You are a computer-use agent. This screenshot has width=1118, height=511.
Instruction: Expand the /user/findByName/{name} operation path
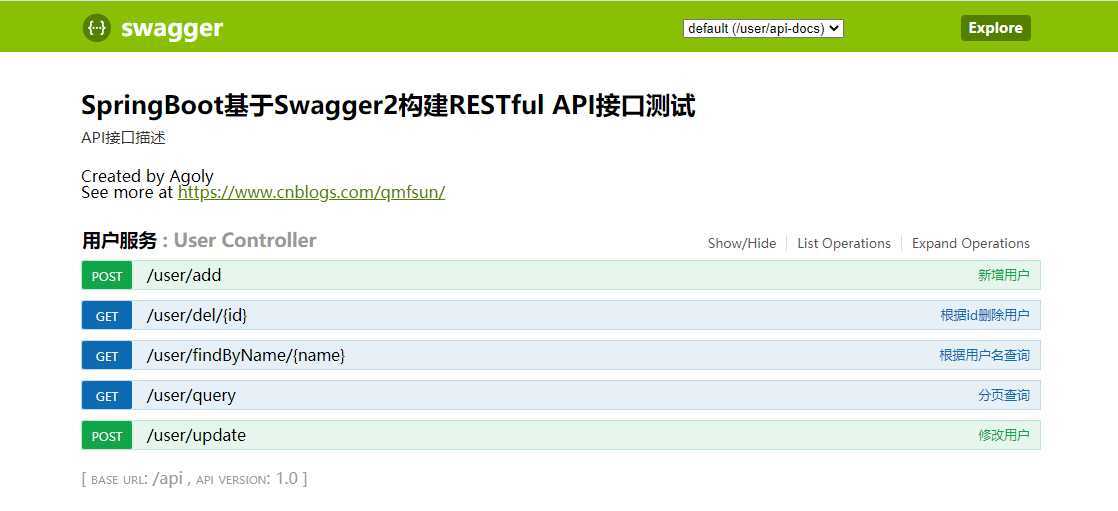[245, 355]
